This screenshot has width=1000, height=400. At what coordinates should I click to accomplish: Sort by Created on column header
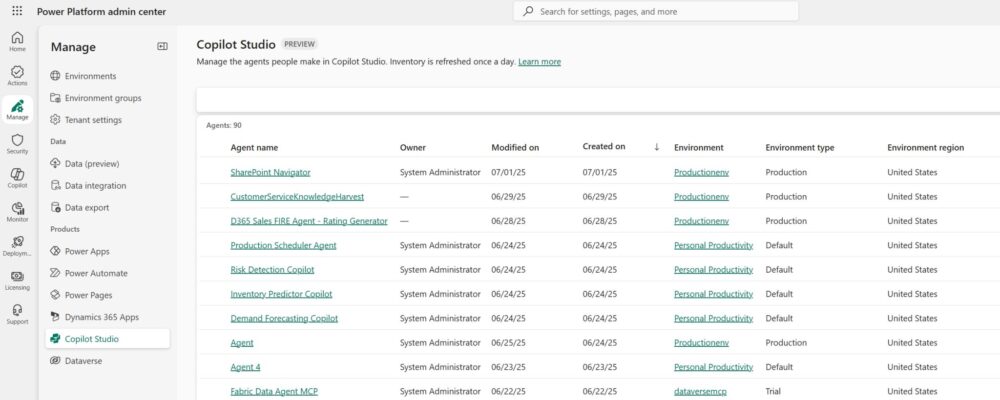[604, 146]
